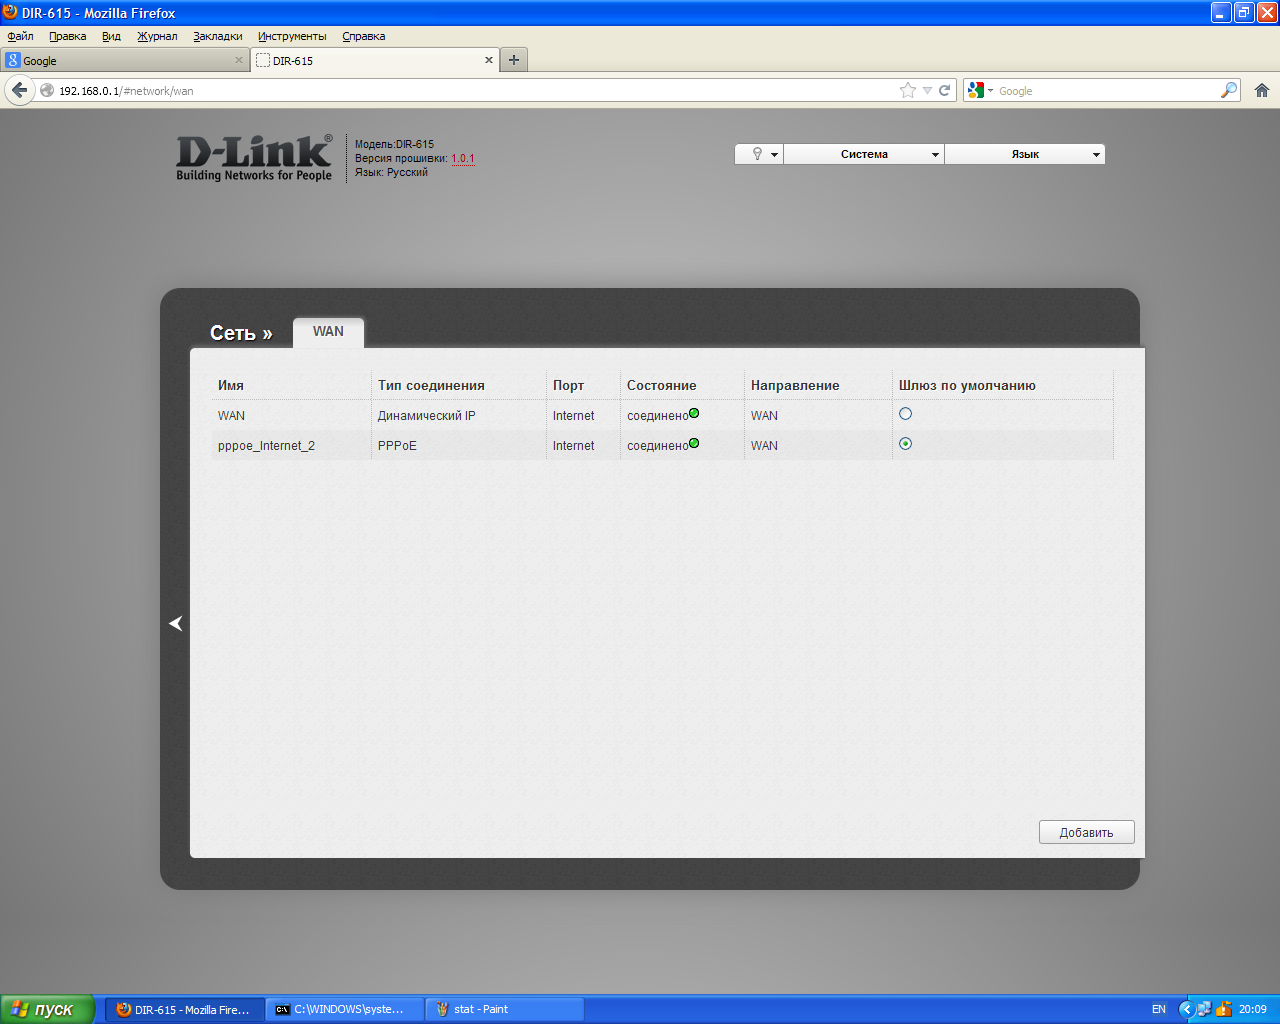1280x1024 pixels.
Task: Click the Google search input field
Action: pyautogui.click(x=1107, y=90)
